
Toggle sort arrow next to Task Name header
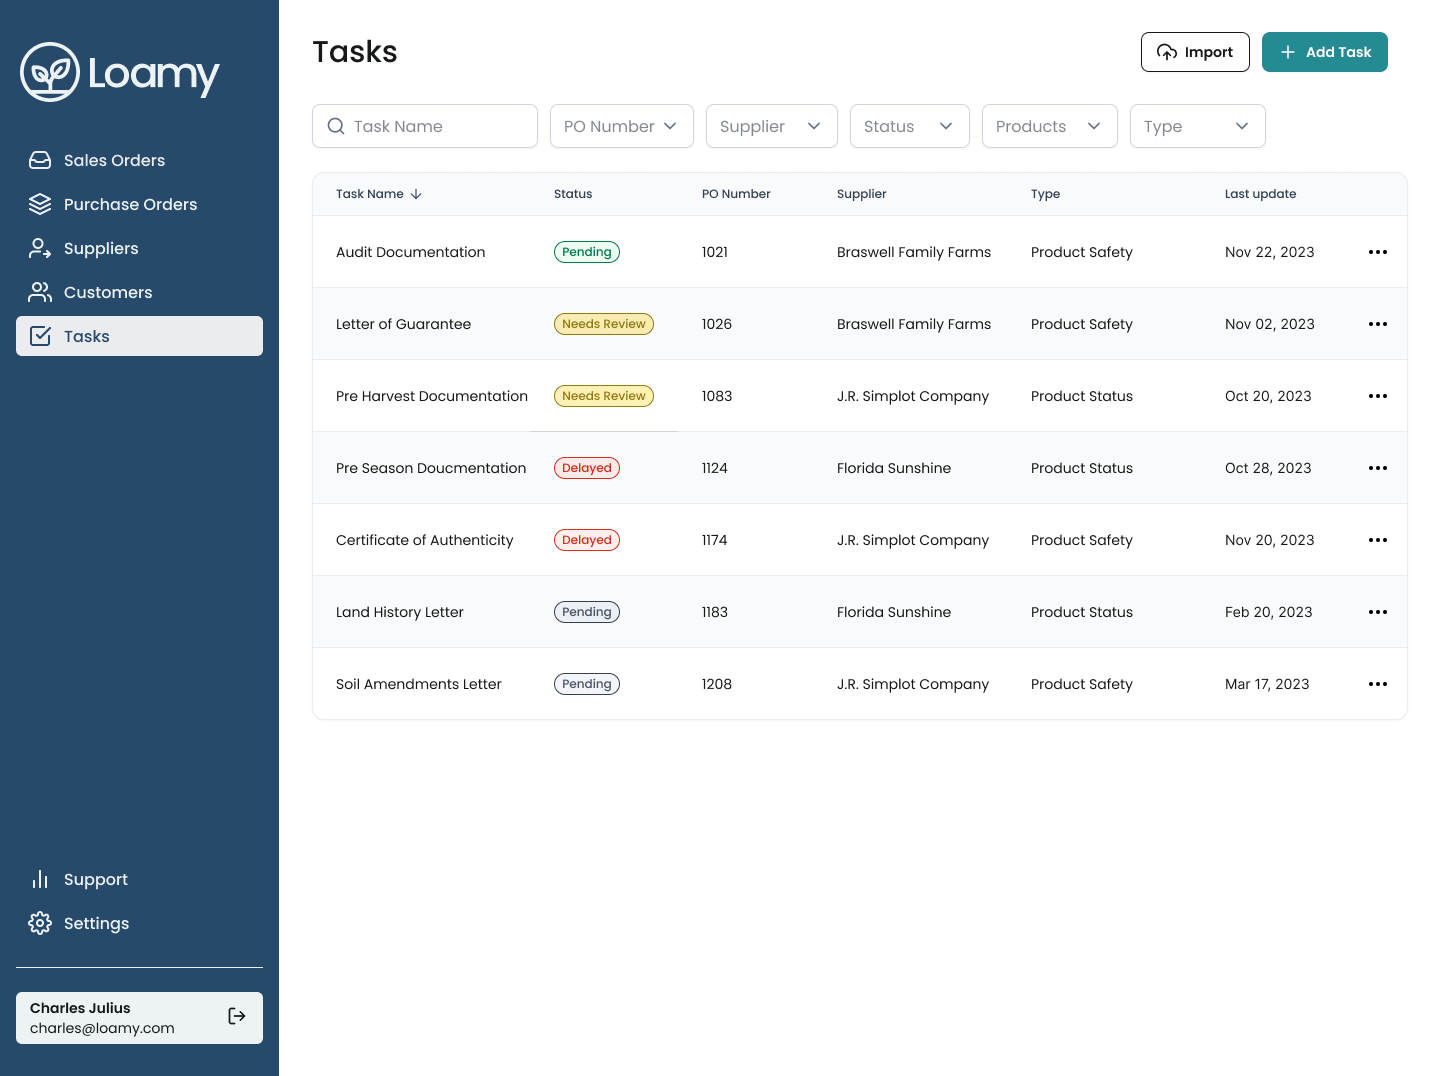[416, 194]
